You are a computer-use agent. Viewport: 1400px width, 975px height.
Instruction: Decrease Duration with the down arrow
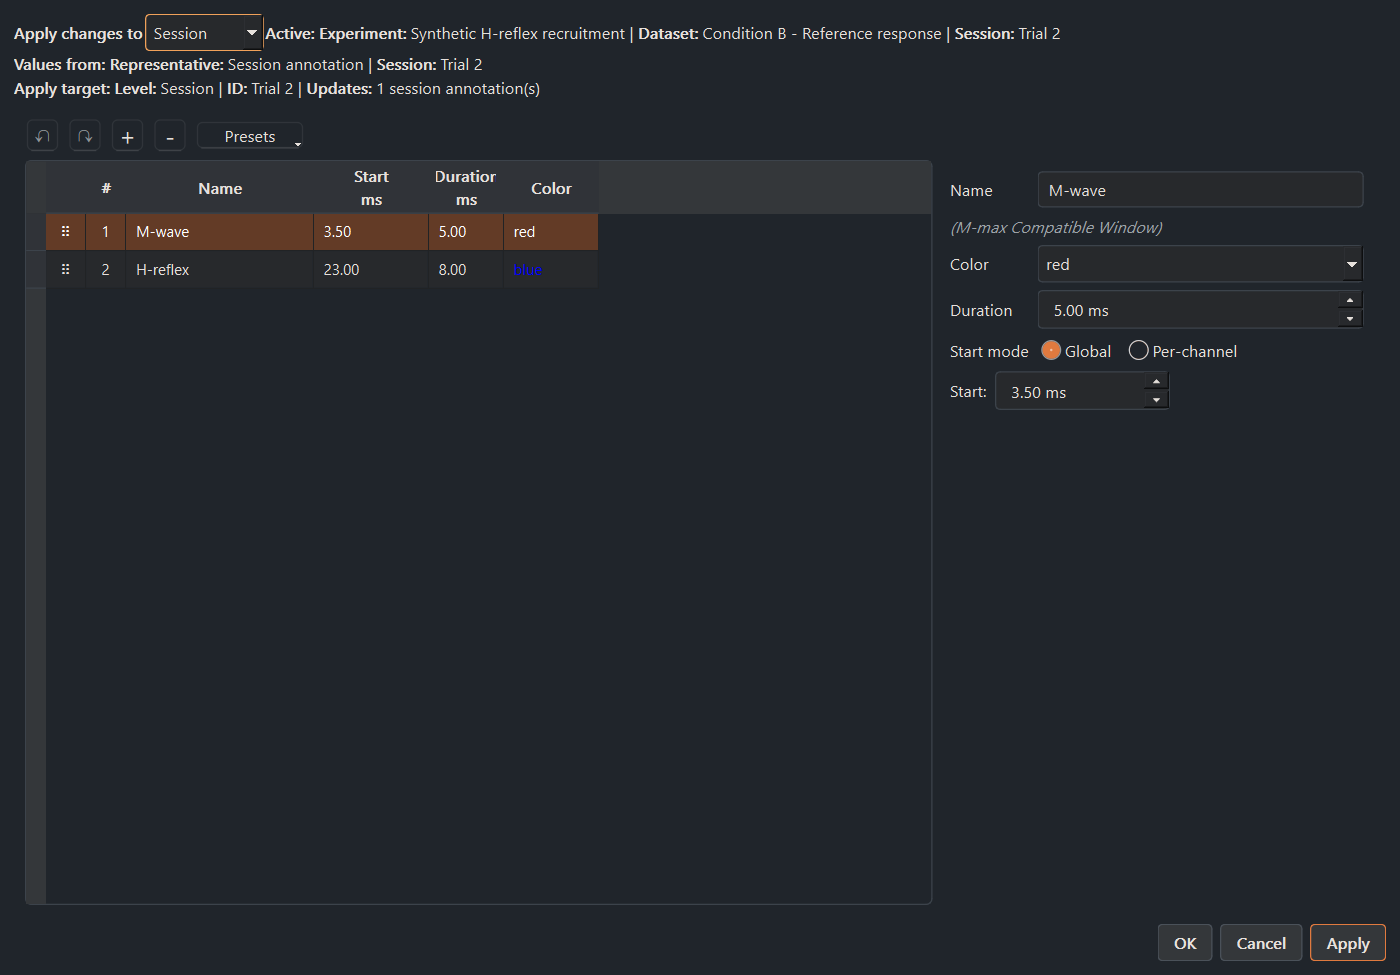[1350, 319]
